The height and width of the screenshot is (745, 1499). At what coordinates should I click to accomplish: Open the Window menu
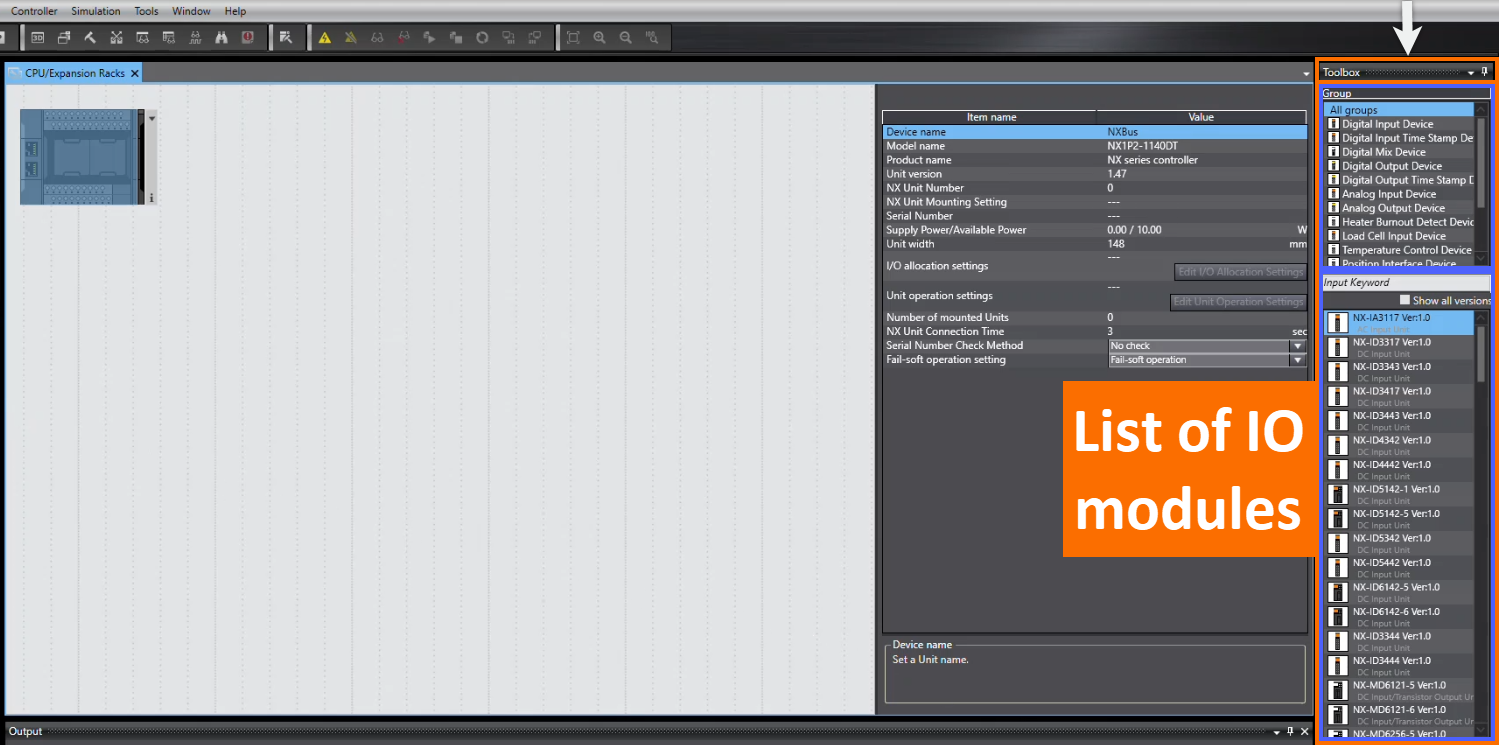[x=191, y=11]
